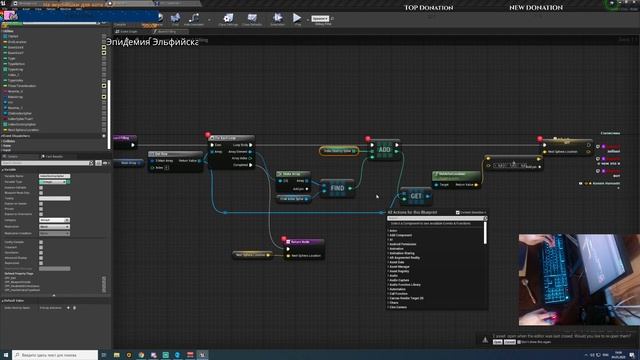Click the FIND array node
Image resolution: width=640 pixels, height=360 pixels.
pos(337,188)
